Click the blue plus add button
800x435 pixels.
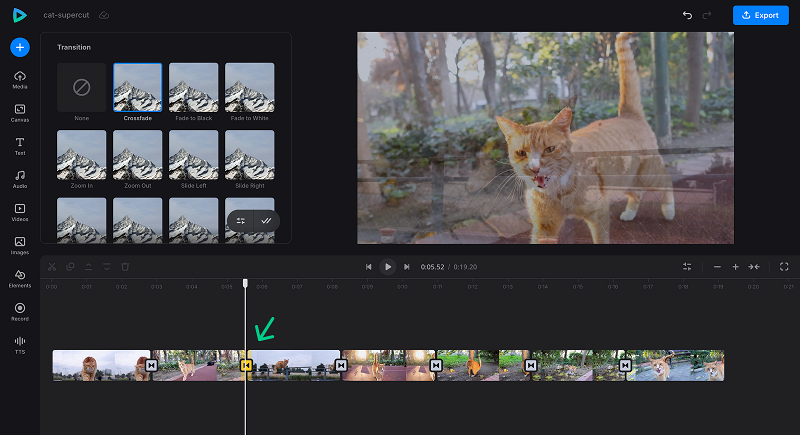[20, 47]
